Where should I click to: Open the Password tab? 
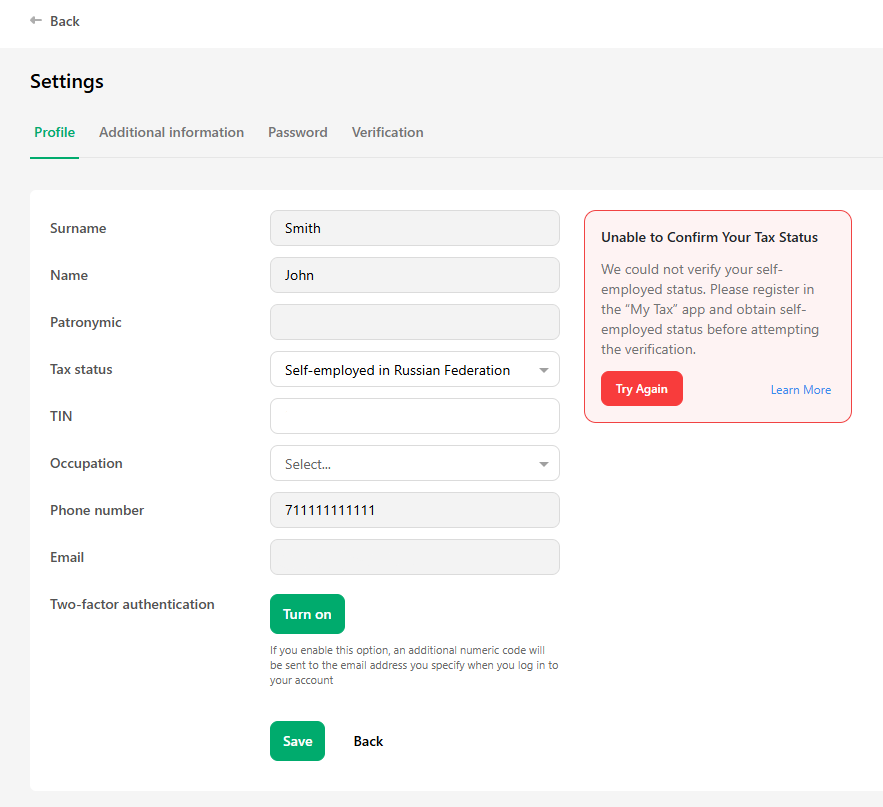[x=298, y=132]
